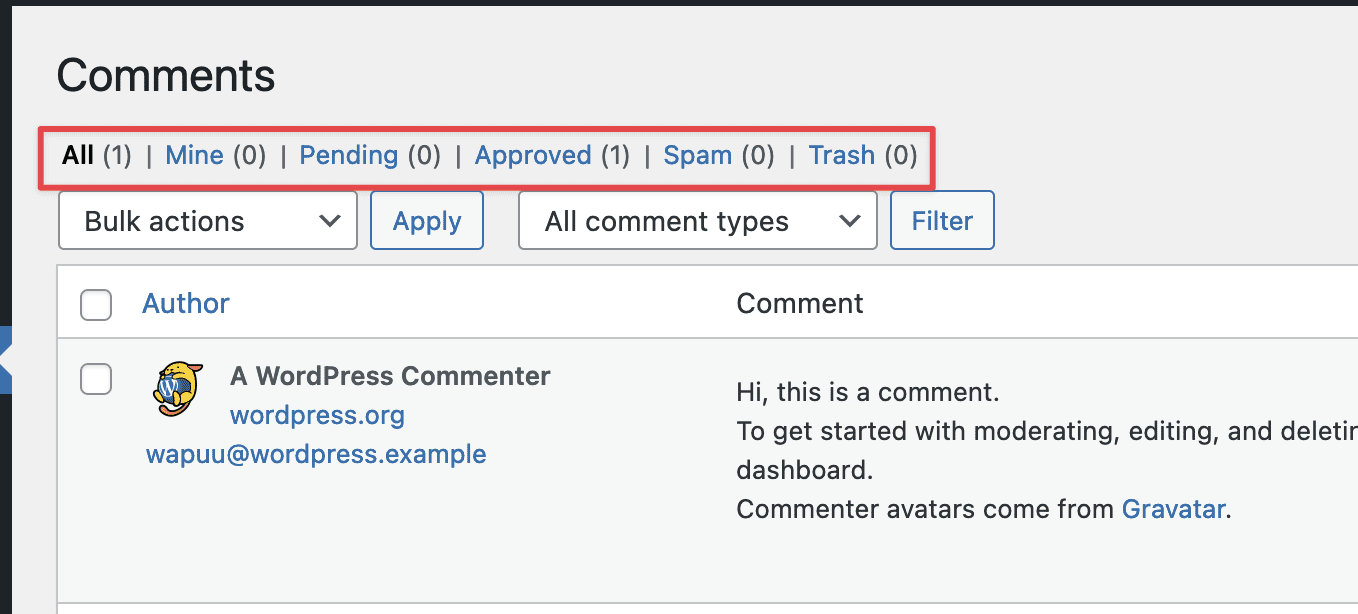Image resolution: width=1358 pixels, height=614 pixels.
Task: Tick the select-all checkbox beside Author
Action: pyautogui.click(x=96, y=304)
